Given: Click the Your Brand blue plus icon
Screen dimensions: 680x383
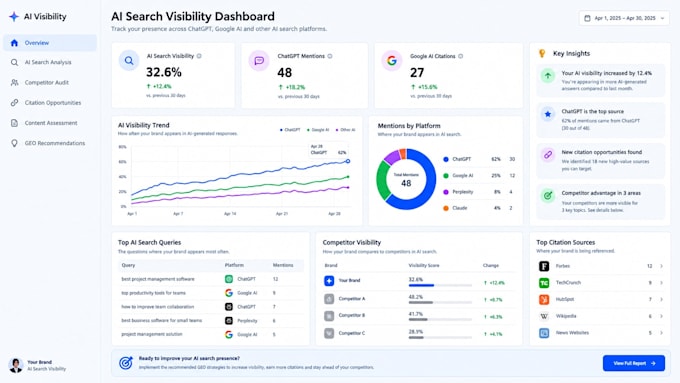Looking at the screenshot, I should 329,281.
